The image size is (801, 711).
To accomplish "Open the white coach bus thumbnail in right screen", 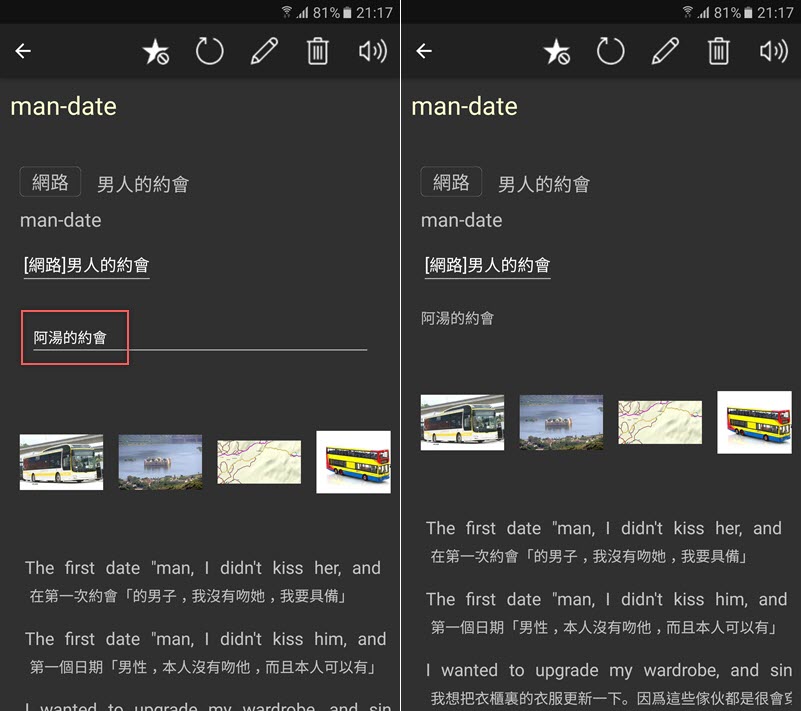I will [462, 422].
